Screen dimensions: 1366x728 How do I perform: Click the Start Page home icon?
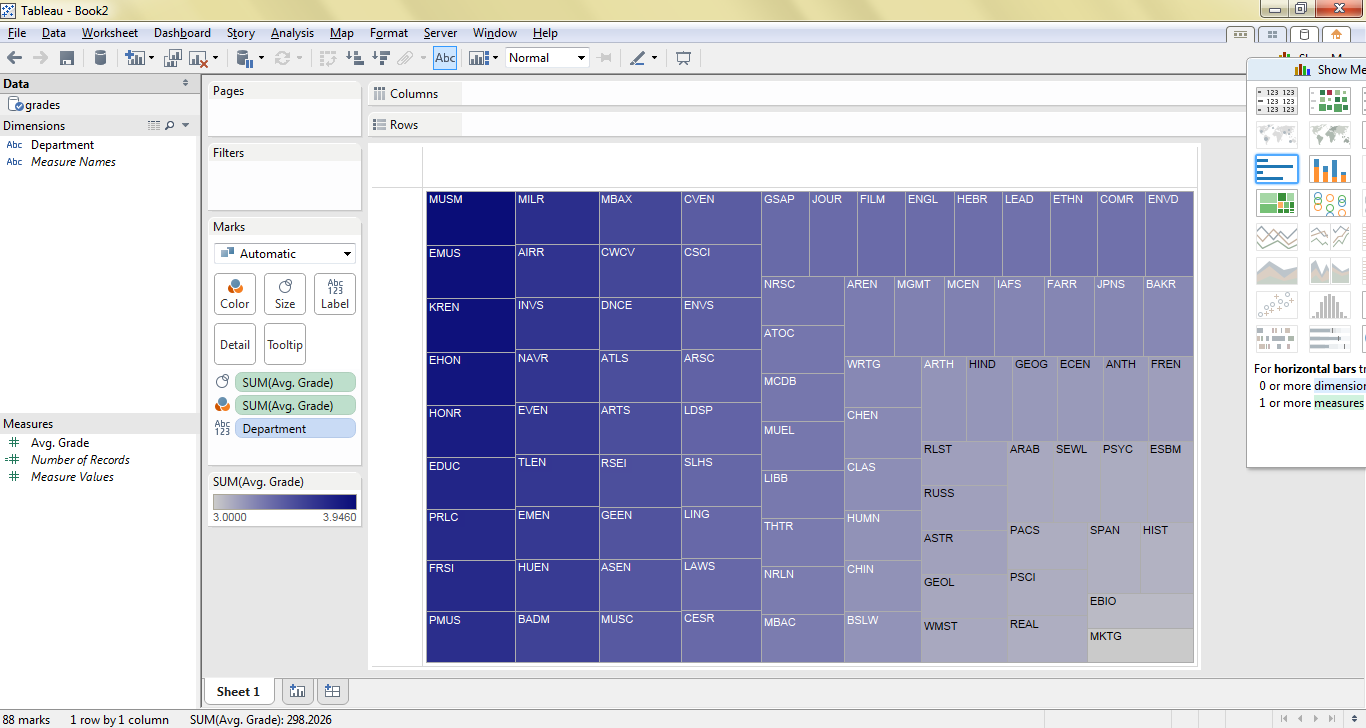(1336, 34)
